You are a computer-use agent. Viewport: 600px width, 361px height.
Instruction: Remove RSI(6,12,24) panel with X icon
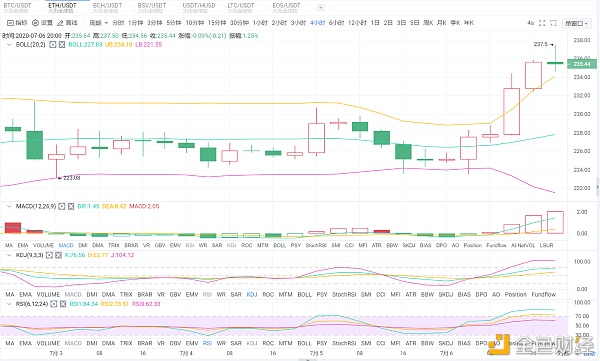[63, 304]
